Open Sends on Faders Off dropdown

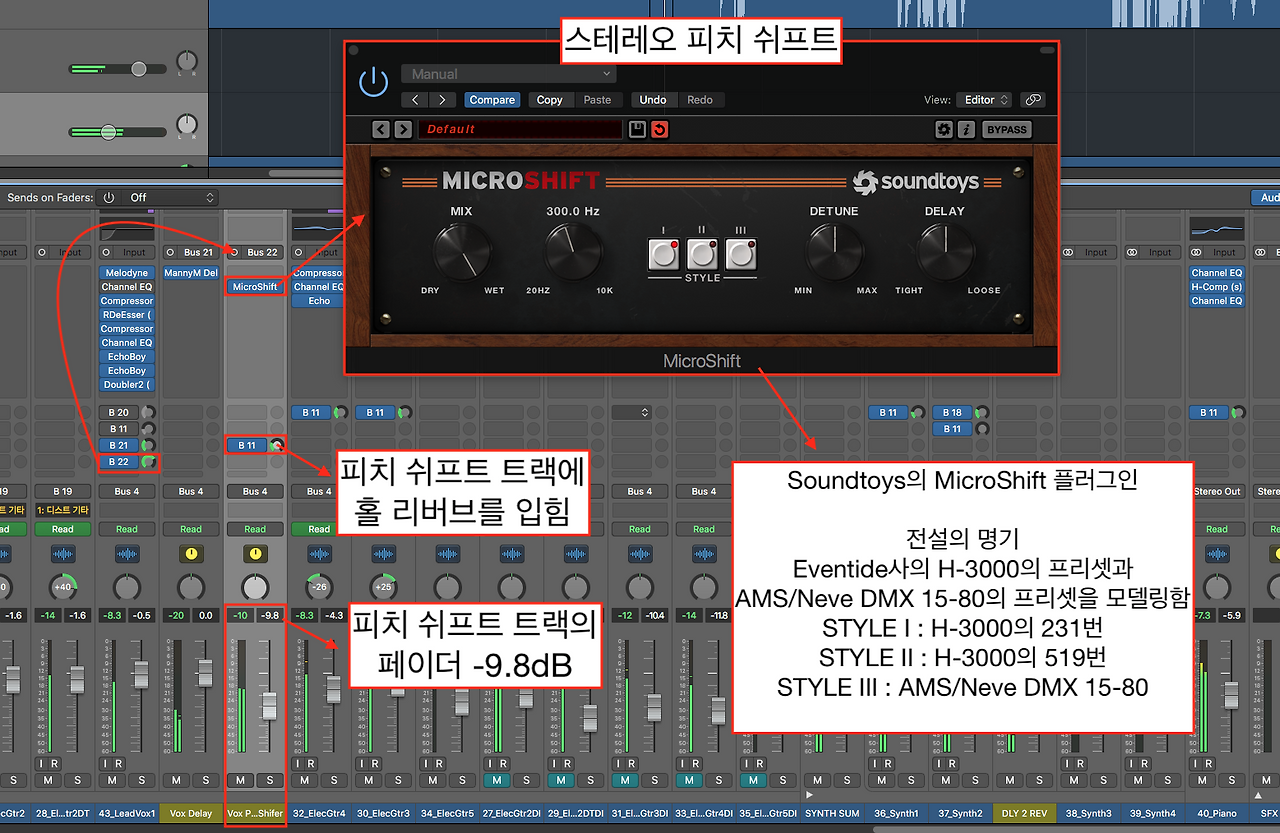(170, 198)
